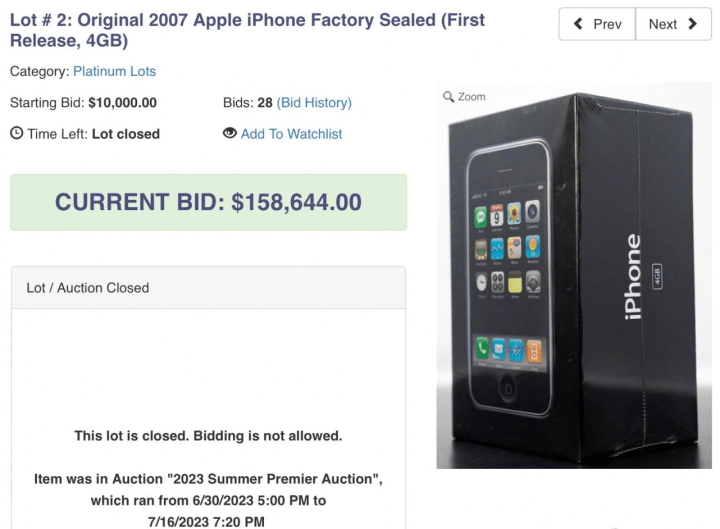Click the eye icon beside Add To Watchlist
This screenshot has height=529, width=720.
click(x=230, y=134)
